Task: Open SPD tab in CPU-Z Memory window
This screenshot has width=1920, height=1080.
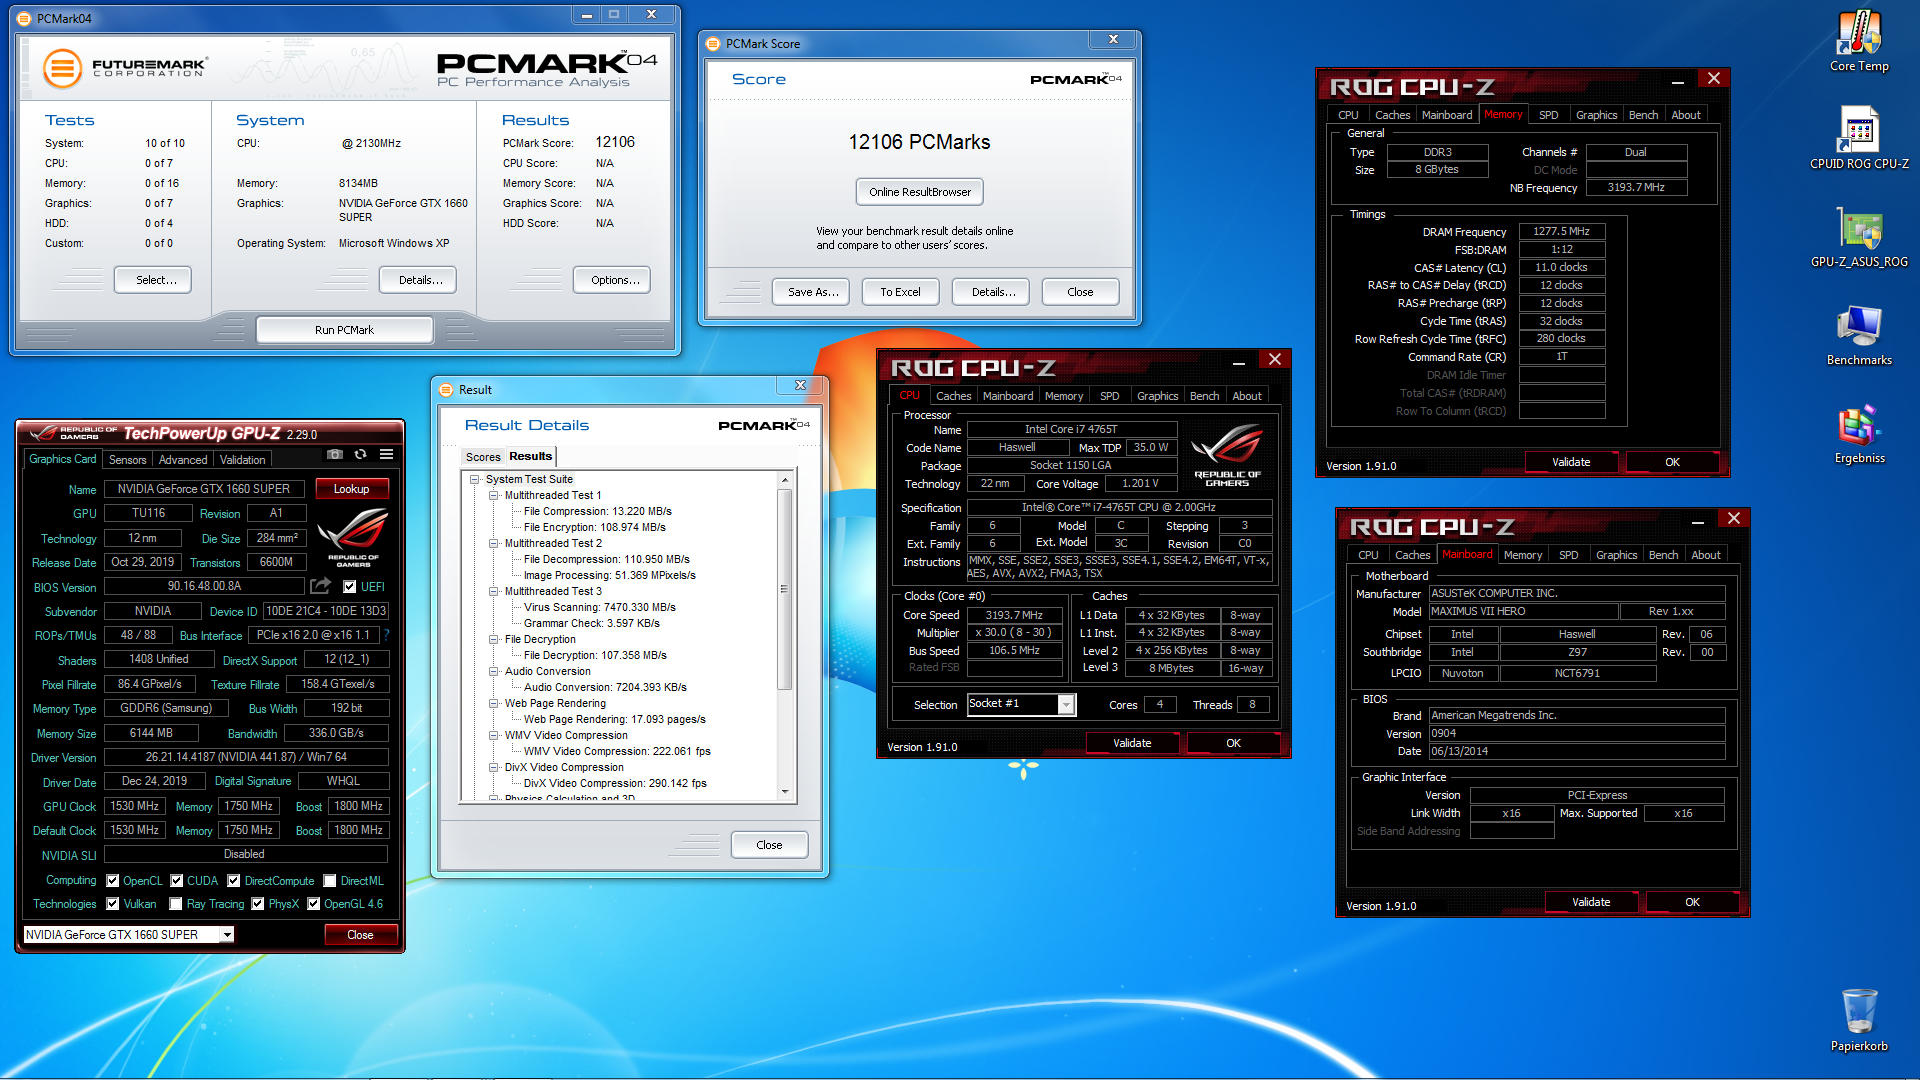Action: point(1548,115)
